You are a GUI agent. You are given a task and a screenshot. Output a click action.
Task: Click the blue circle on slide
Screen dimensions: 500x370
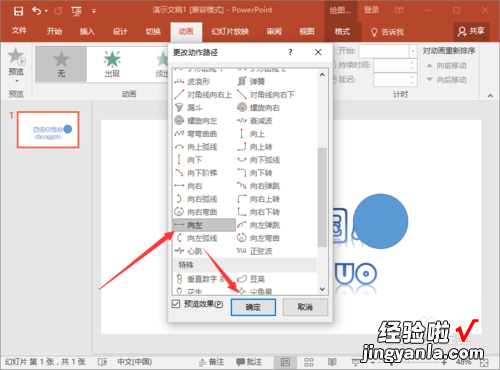380,221
